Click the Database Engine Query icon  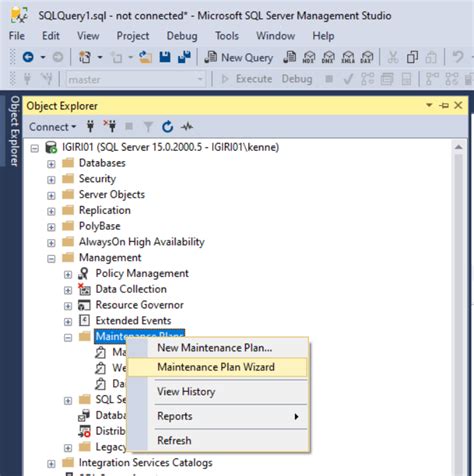290,57
